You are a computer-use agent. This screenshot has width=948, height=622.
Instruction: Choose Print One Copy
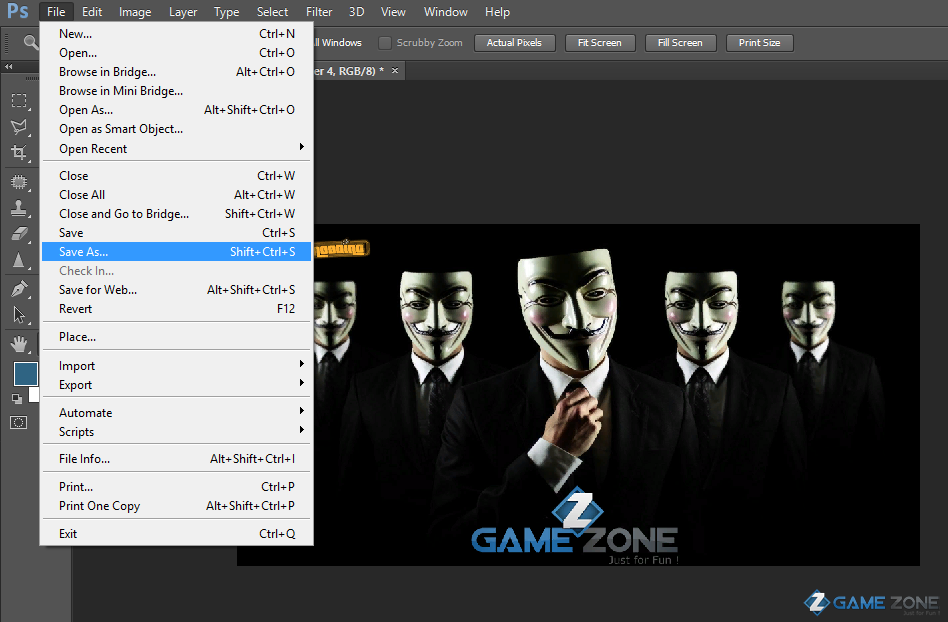coord(177,506)
